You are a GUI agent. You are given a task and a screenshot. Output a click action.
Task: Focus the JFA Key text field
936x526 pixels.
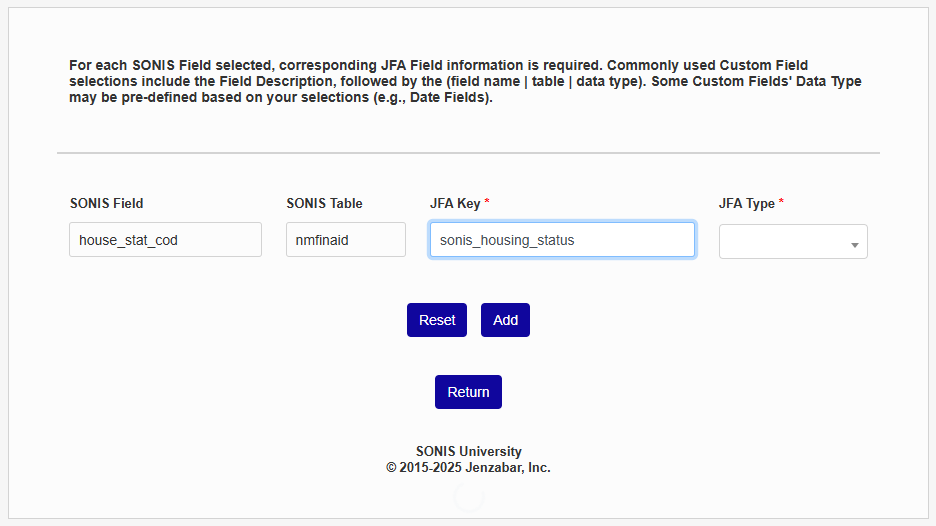562,240
